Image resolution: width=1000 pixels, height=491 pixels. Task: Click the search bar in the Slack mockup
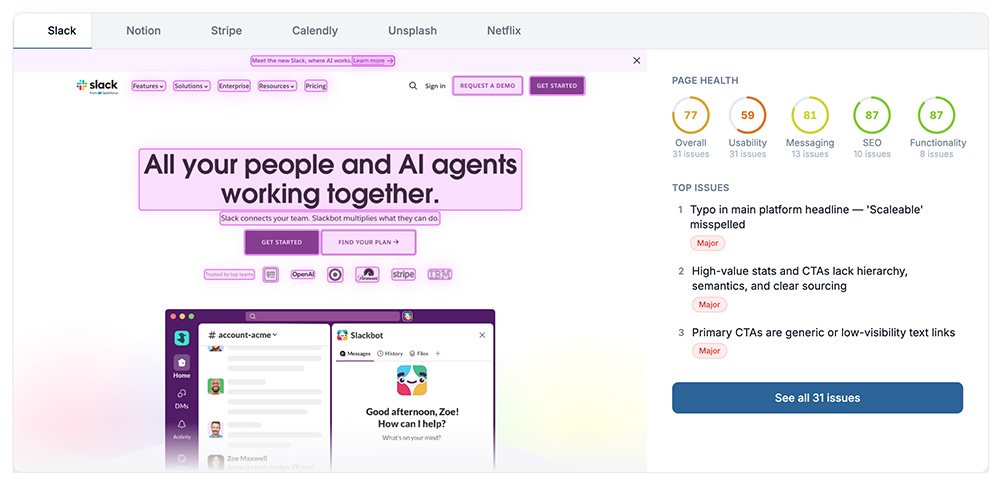[x=323, y=316]
